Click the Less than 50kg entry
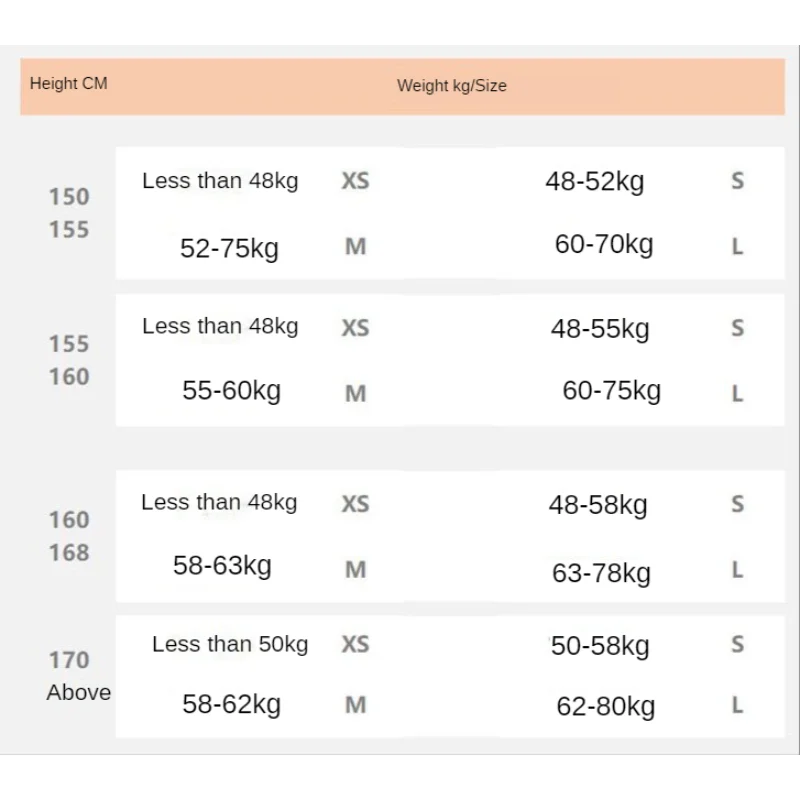Image resolution: width=800 pixels, height=800 pixels. [230, 644]
